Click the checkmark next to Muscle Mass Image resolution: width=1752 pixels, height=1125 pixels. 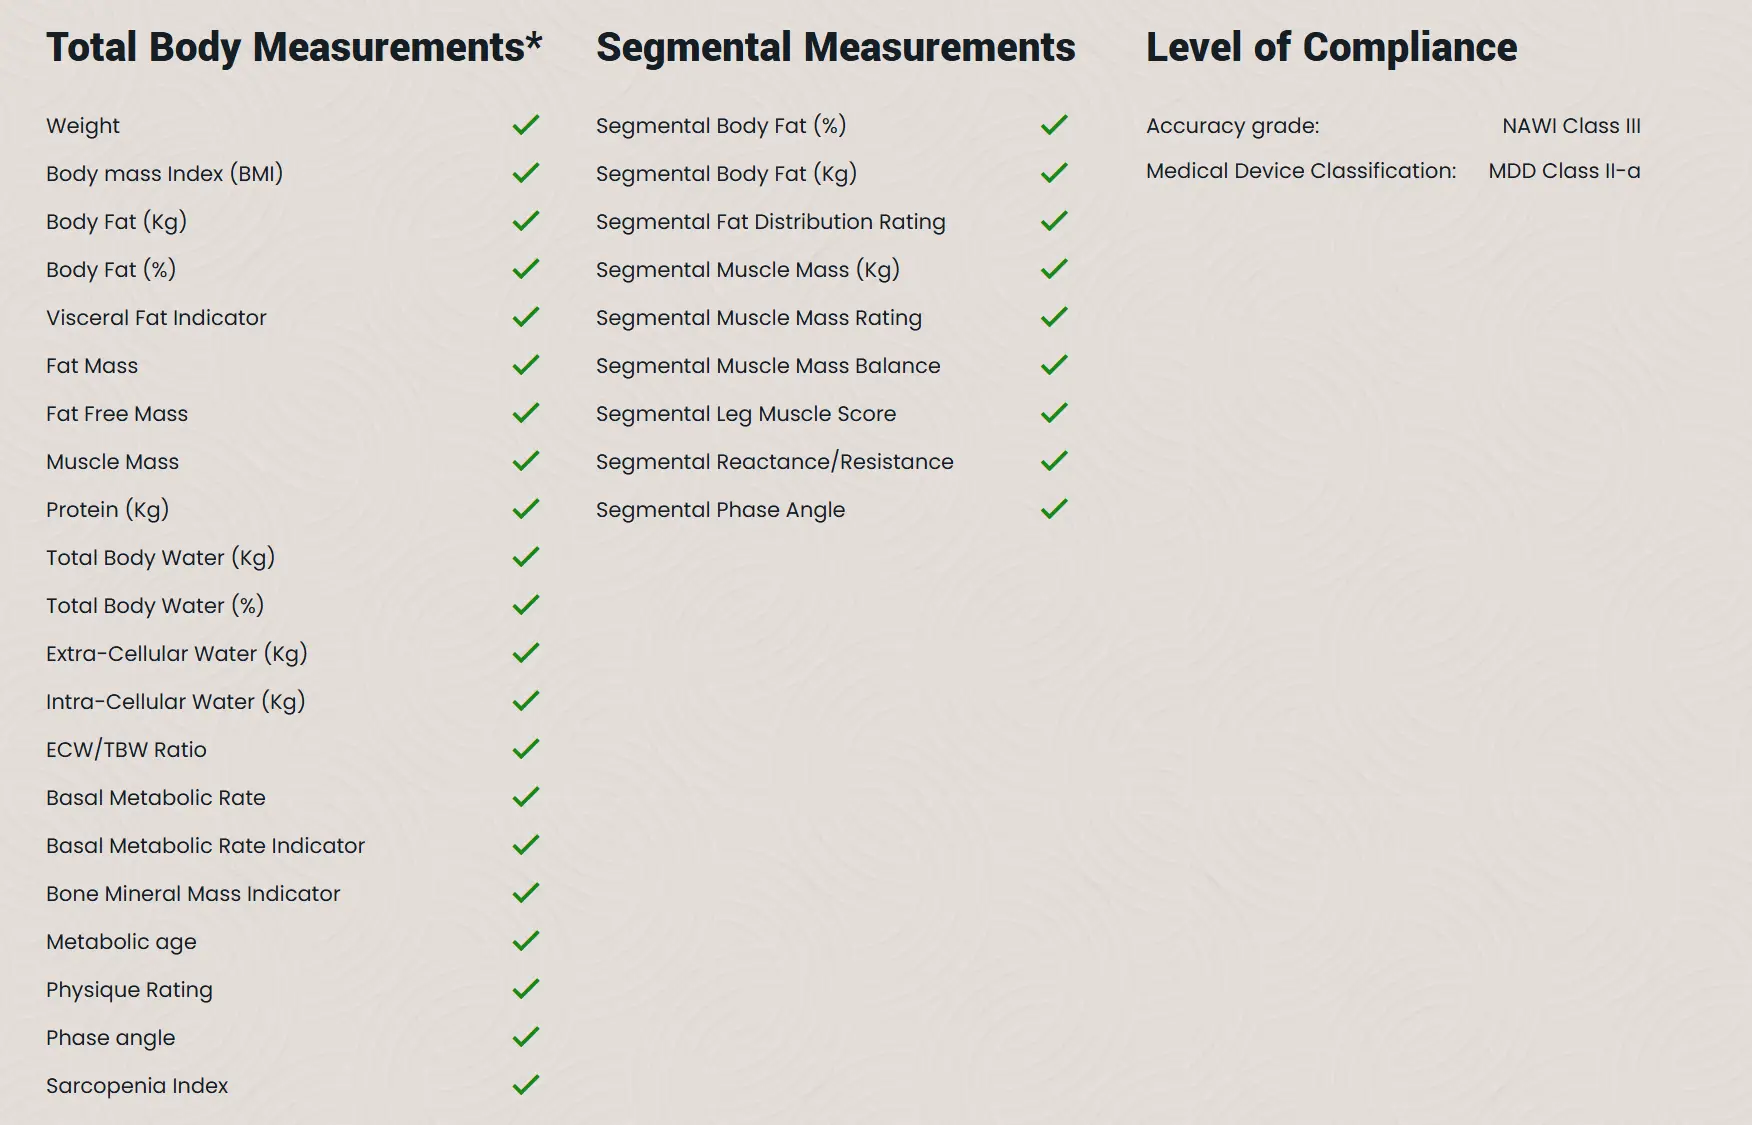[526, 461]
